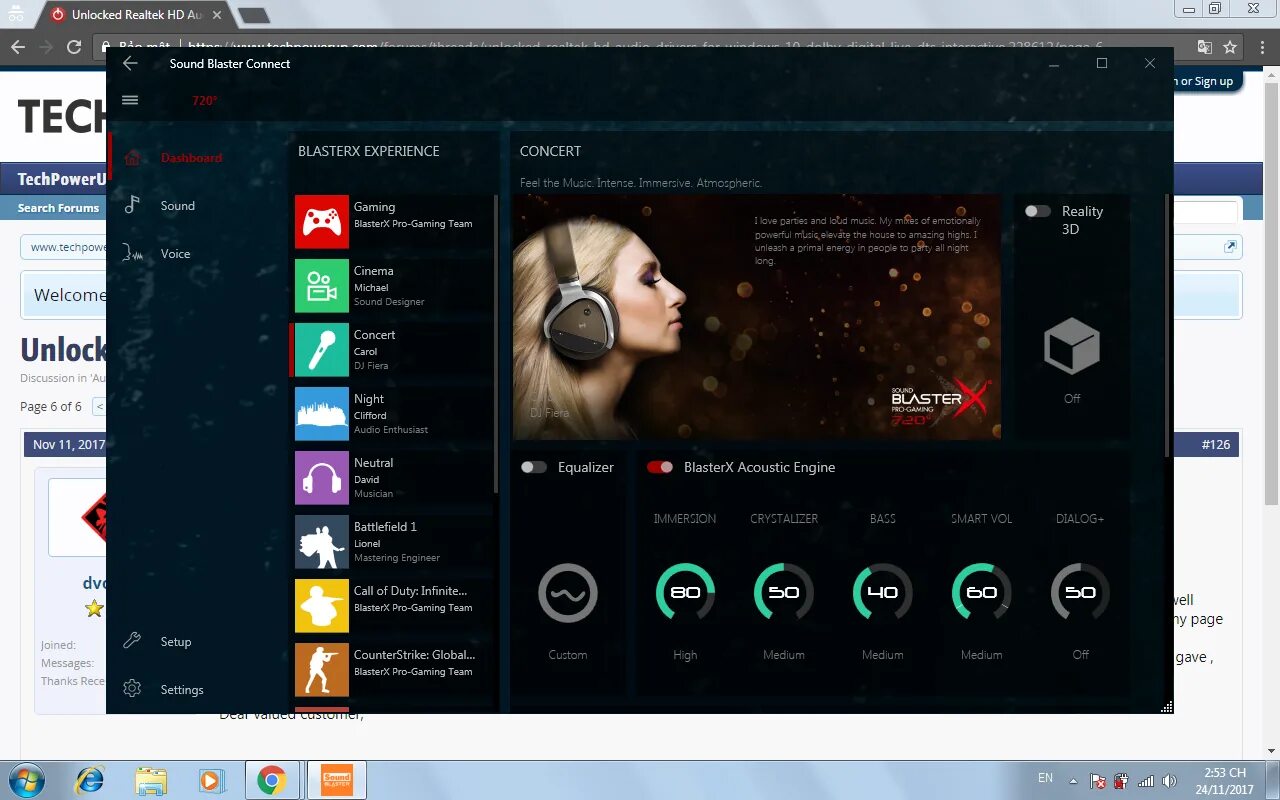This screenshot has height=800, width=1280.
Task: Click the Reality 3D cube icon
Action: pos(1072,347)
